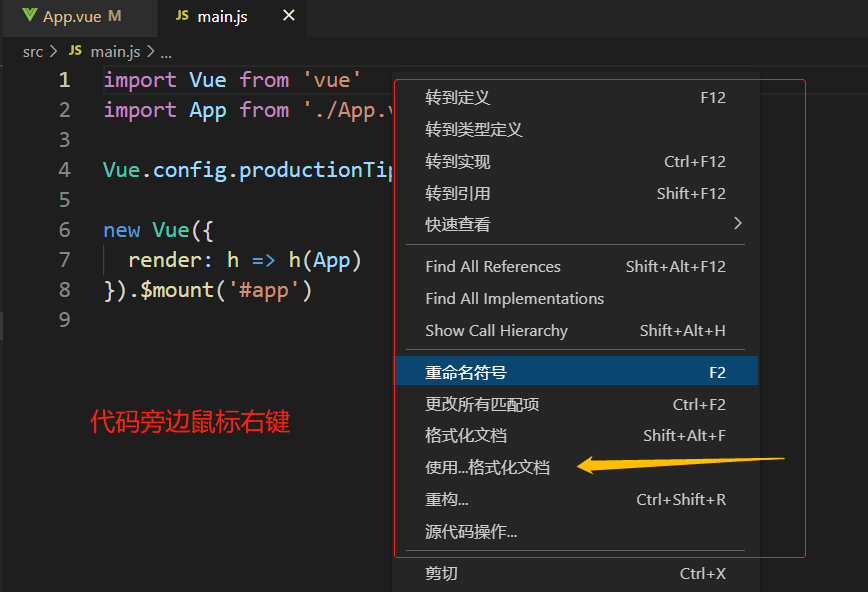868x592 pixels.
Task: Click the JS icon on main.js tab
Action: click(181, 17)
